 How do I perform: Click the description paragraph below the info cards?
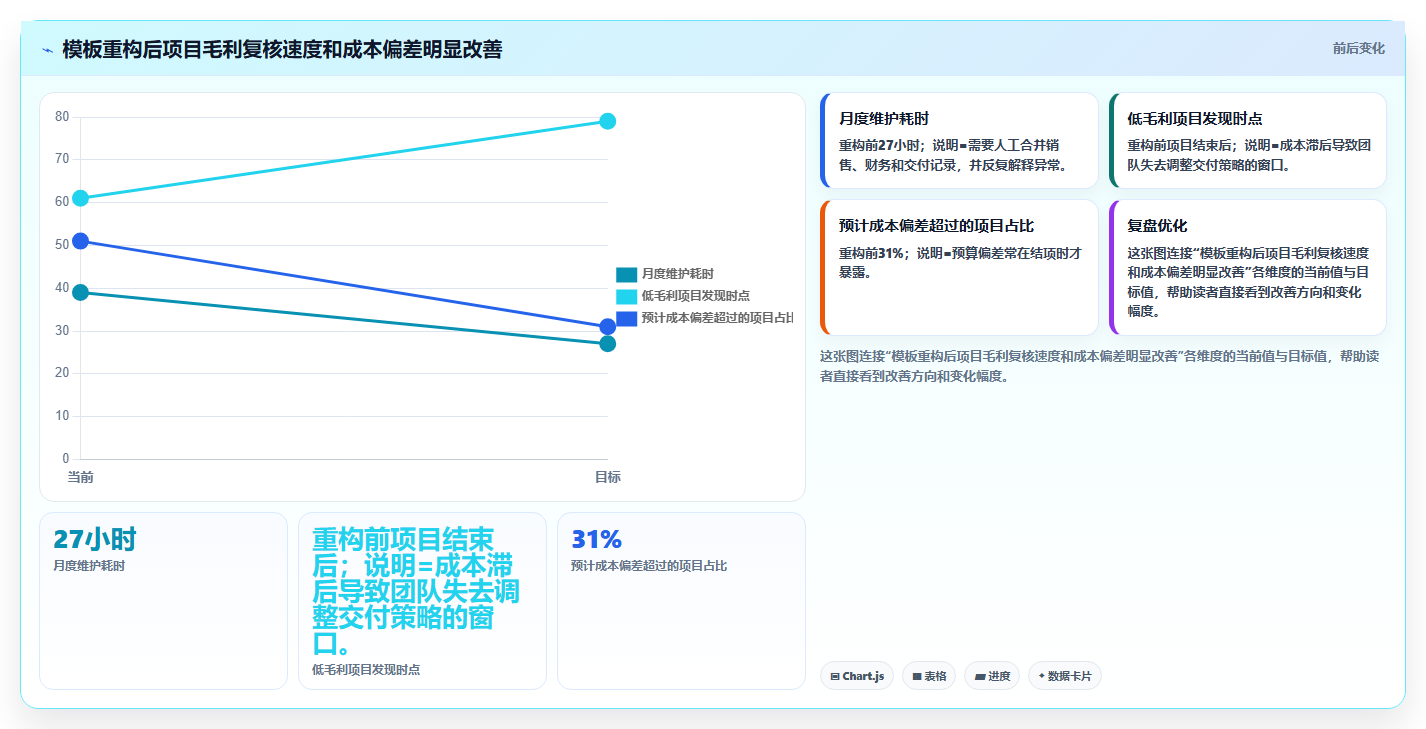[x=1099, y=366]
